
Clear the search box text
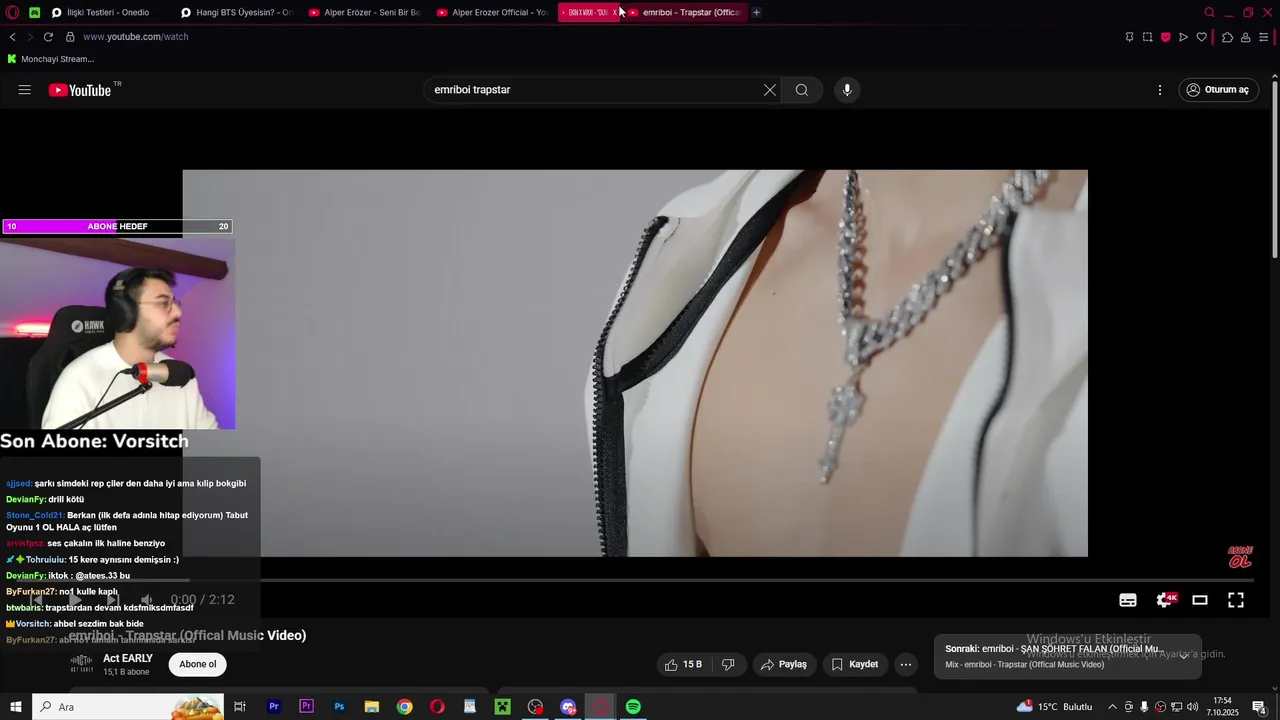pos(770,90)
